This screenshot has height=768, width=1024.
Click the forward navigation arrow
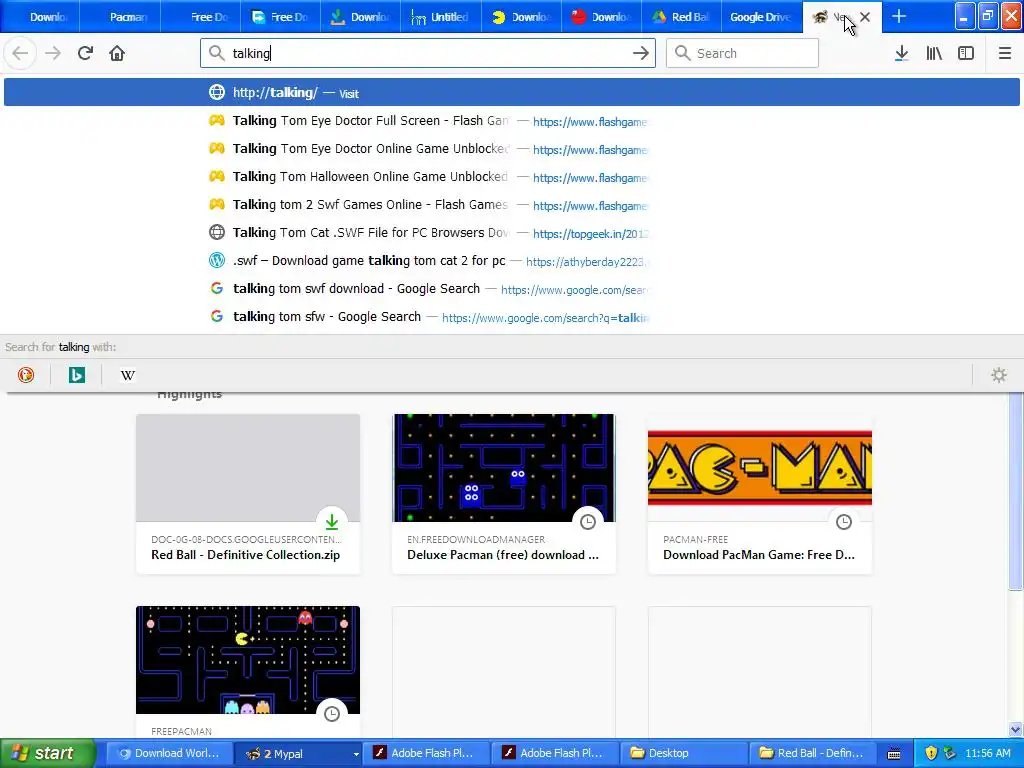click(53, 54)
